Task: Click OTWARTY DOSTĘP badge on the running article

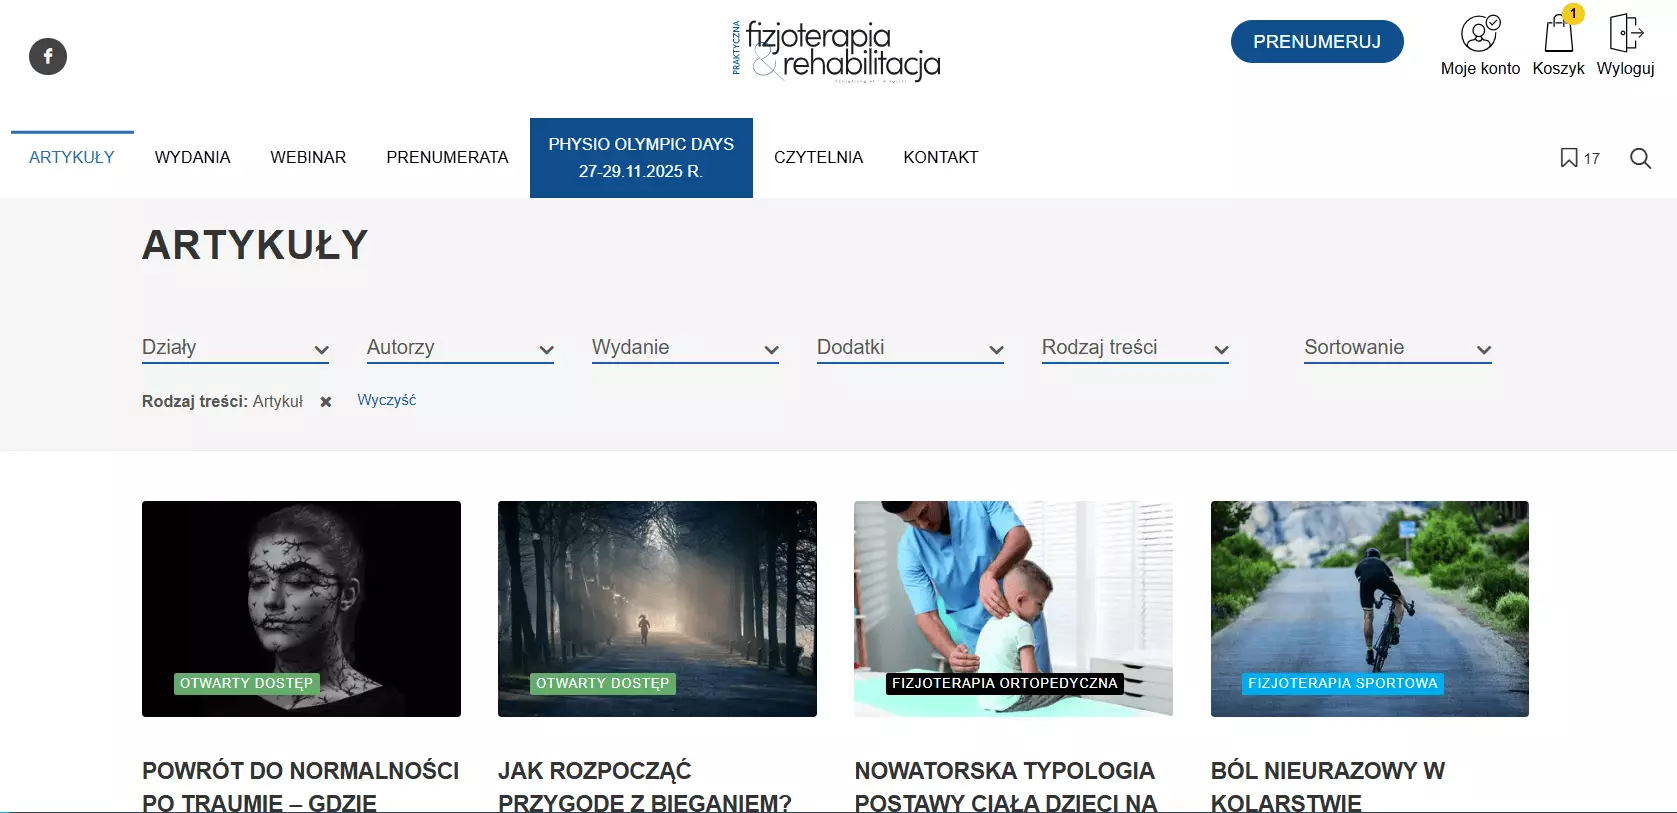Action: click(x=602, y=683)
